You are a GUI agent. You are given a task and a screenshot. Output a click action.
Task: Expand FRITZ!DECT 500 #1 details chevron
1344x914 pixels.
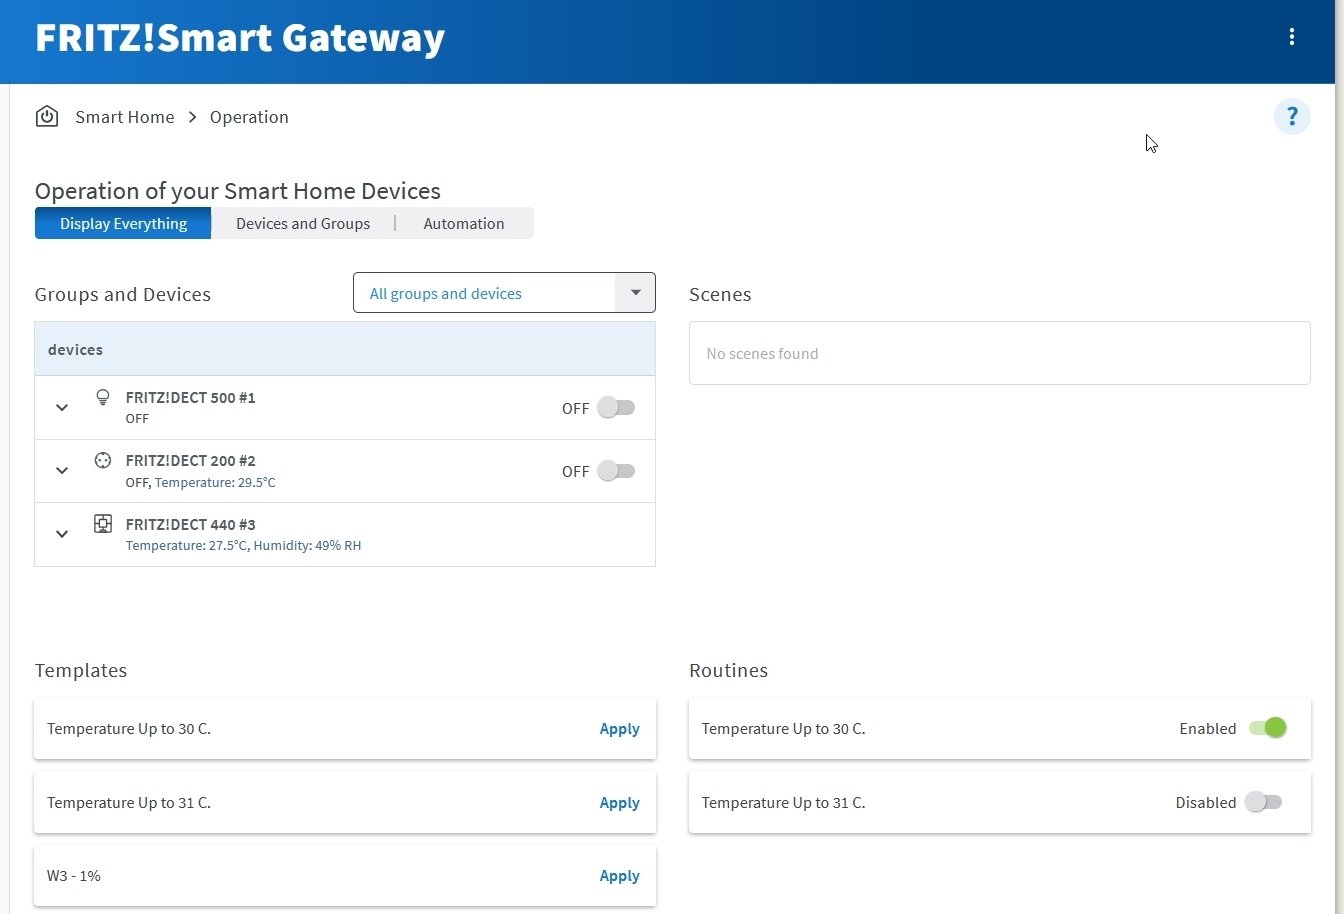pyautogui.click(x=62, y=407)
